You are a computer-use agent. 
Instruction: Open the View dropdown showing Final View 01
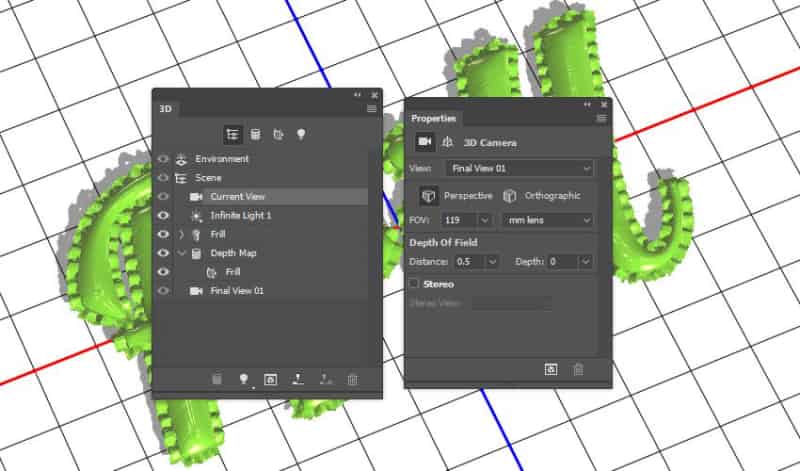519,168
